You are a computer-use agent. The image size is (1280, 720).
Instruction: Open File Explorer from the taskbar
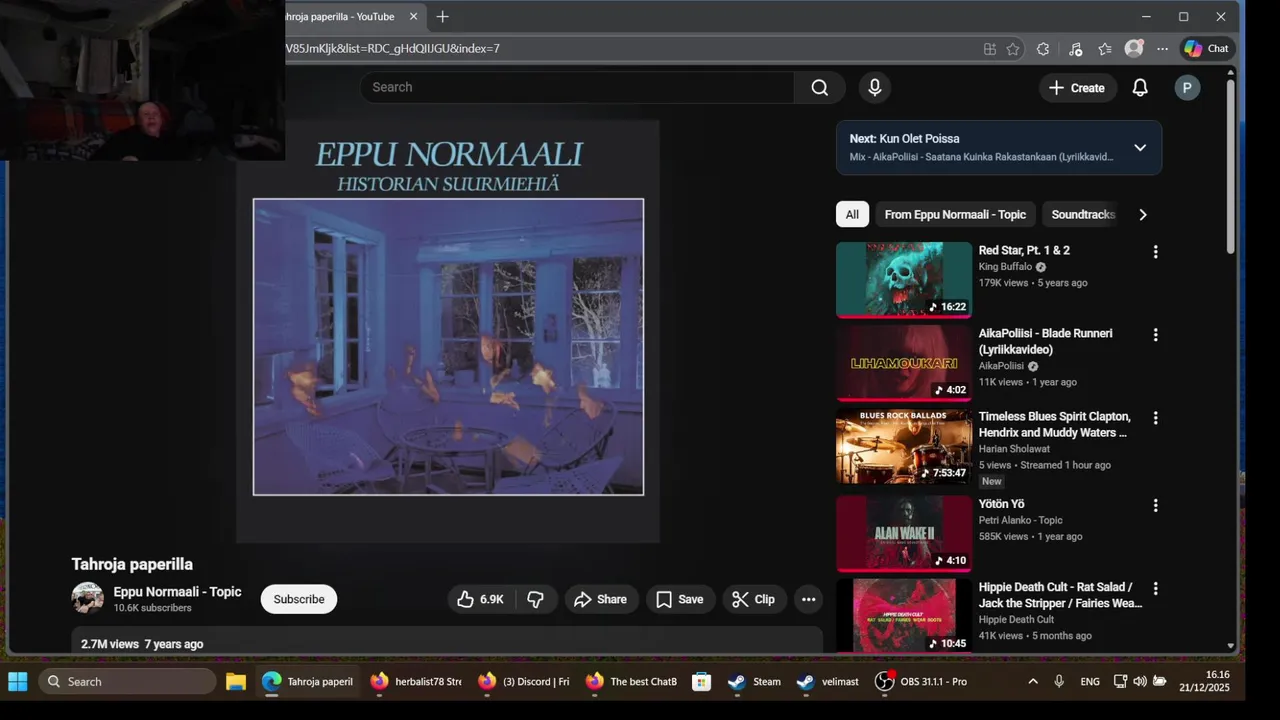coord(236,682)
